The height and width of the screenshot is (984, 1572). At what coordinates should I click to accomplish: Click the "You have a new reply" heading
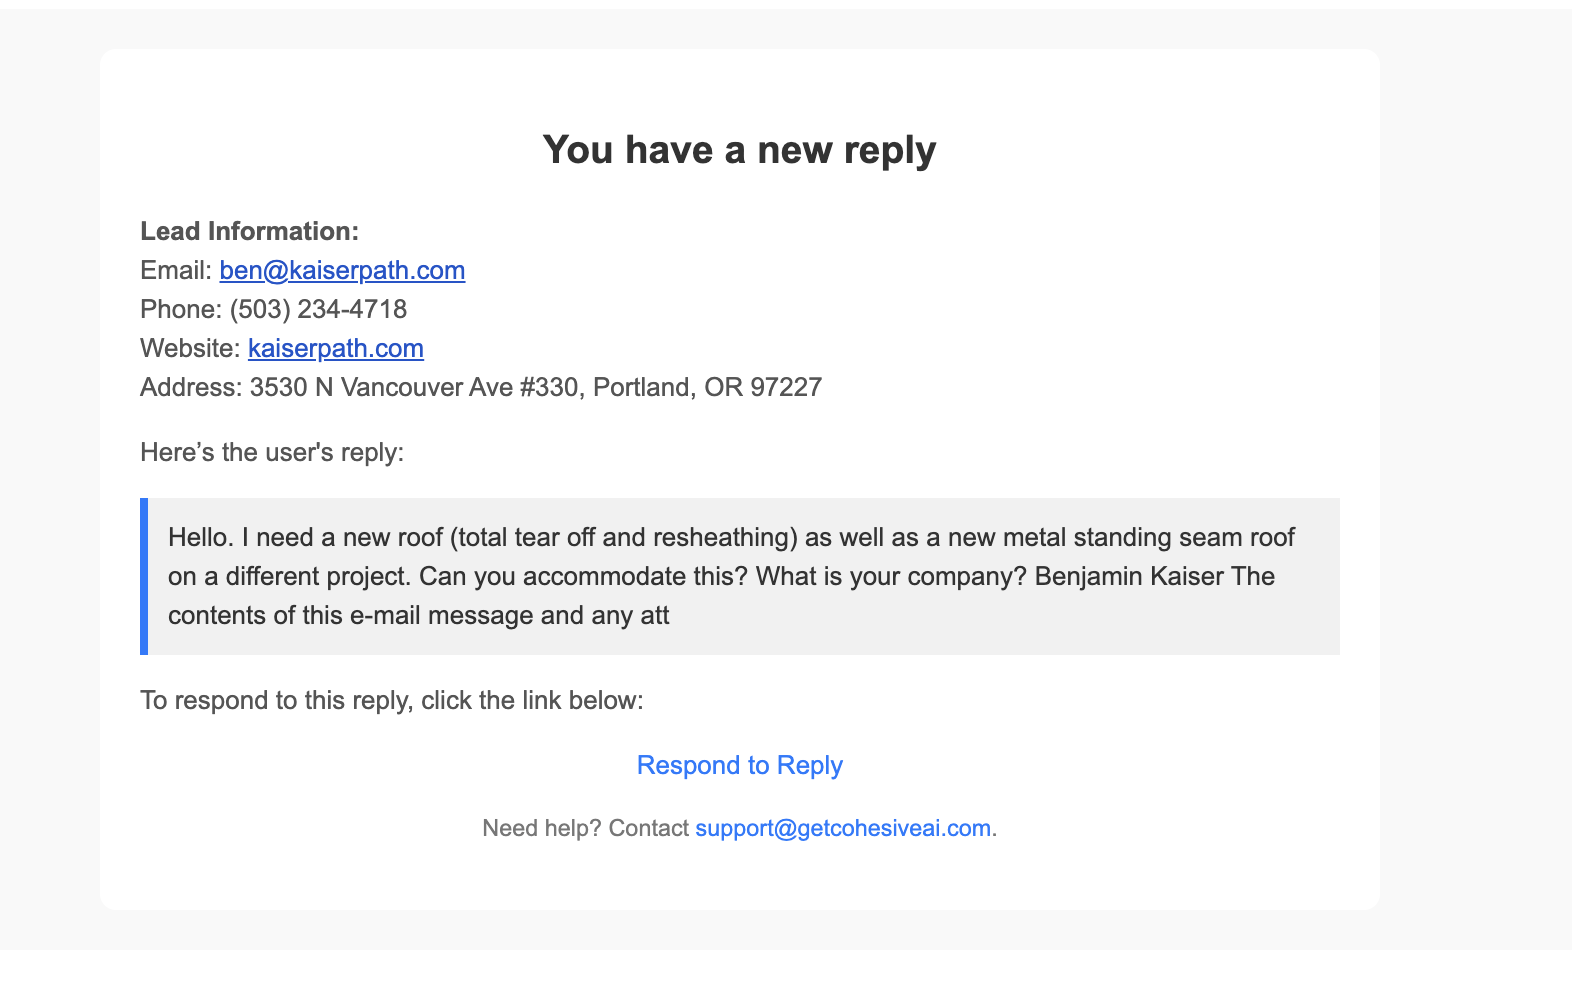[x=739, y=150]
